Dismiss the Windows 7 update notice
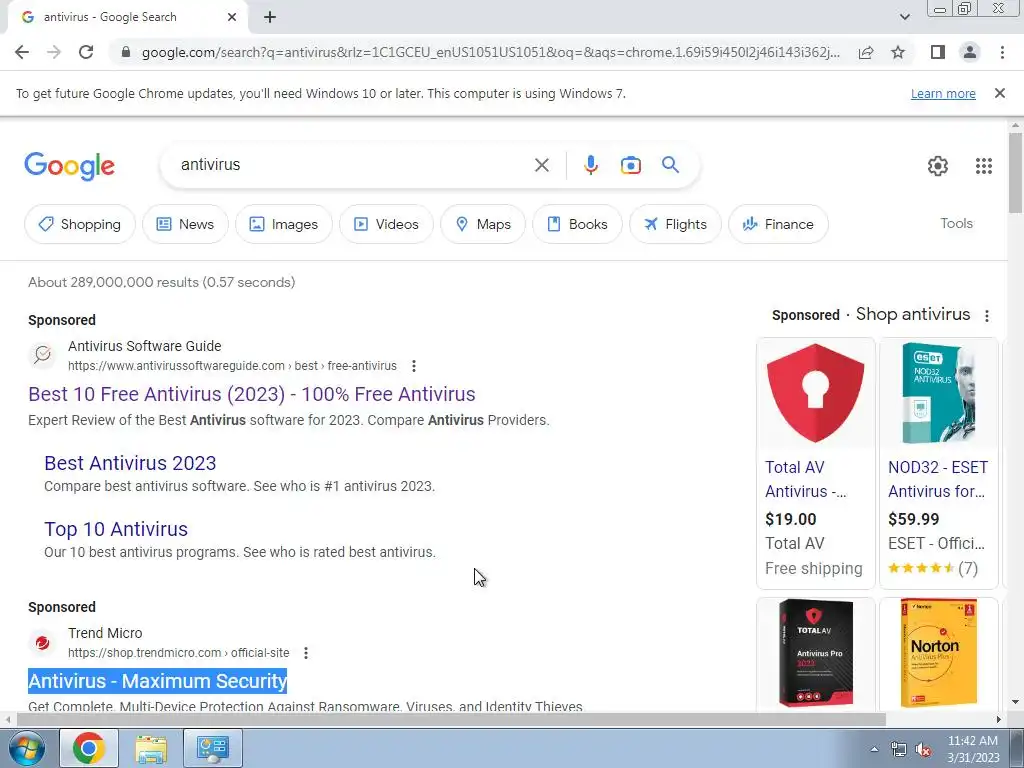 tap(1000, 93)
